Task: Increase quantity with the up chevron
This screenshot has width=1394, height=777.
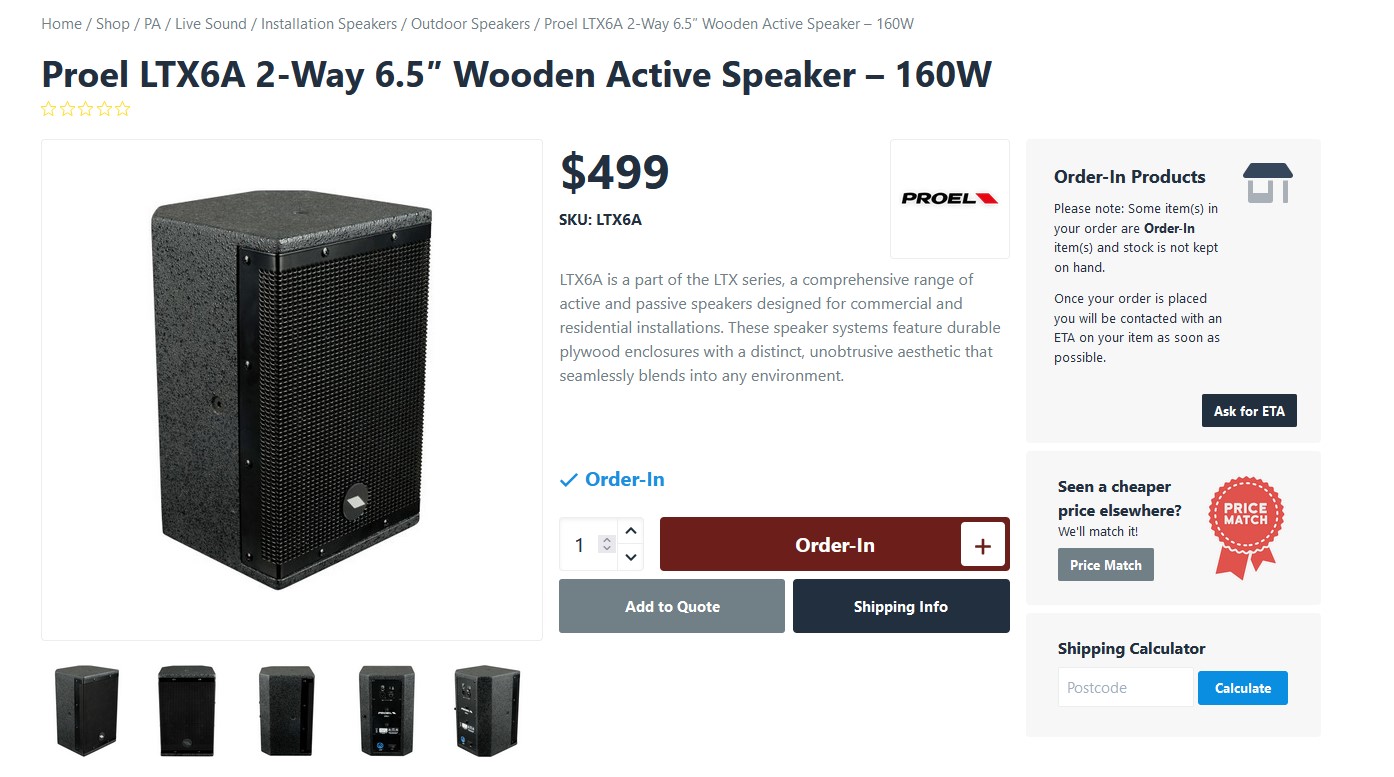Action: pos(631,530)
